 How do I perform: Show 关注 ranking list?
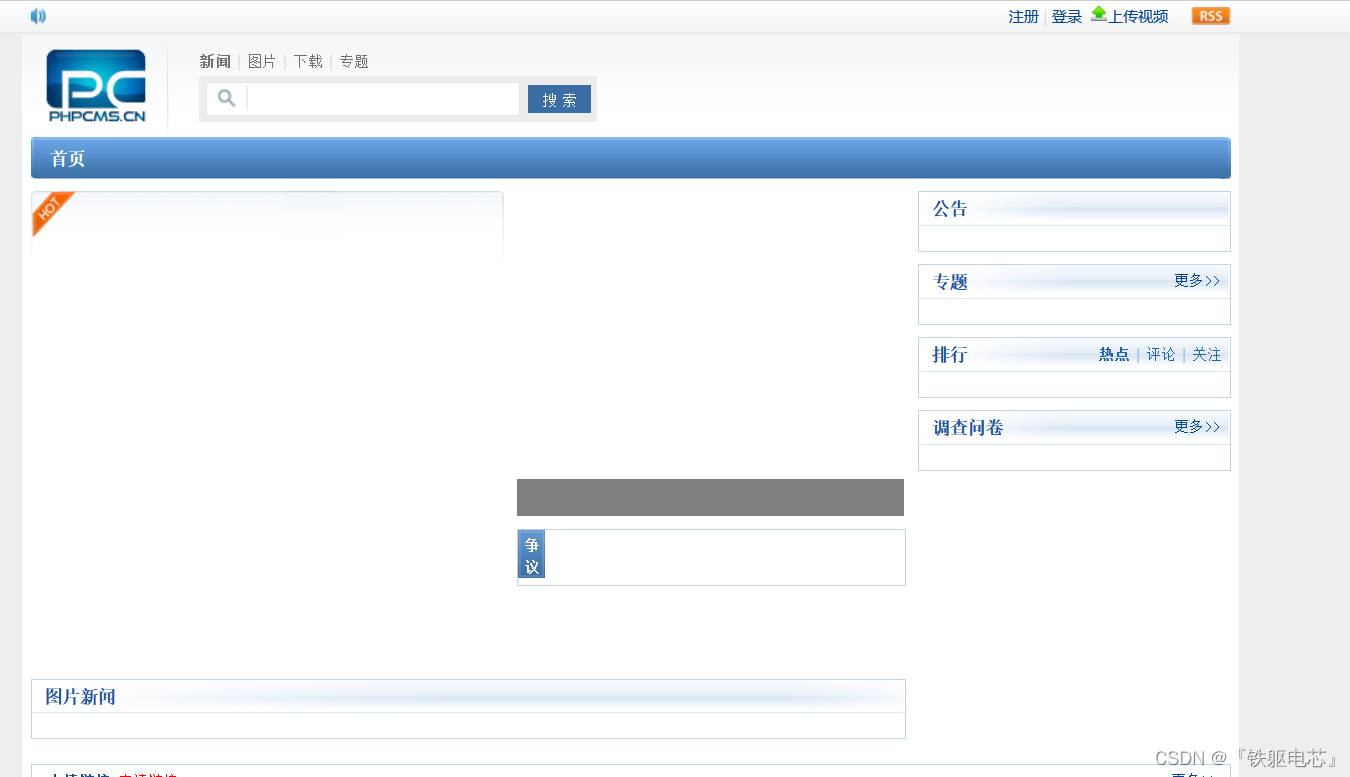1206,354
